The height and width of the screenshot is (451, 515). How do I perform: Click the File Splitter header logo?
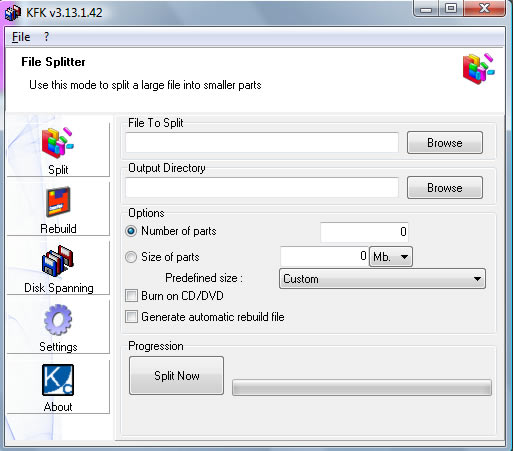[x=479, y=69]
